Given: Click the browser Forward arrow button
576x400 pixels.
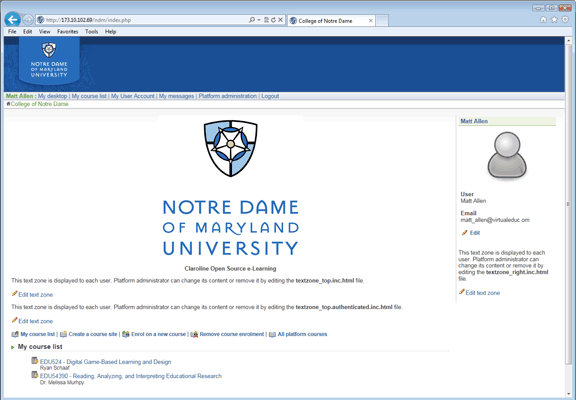Looking at the screenshot, I should click(28, 19).
